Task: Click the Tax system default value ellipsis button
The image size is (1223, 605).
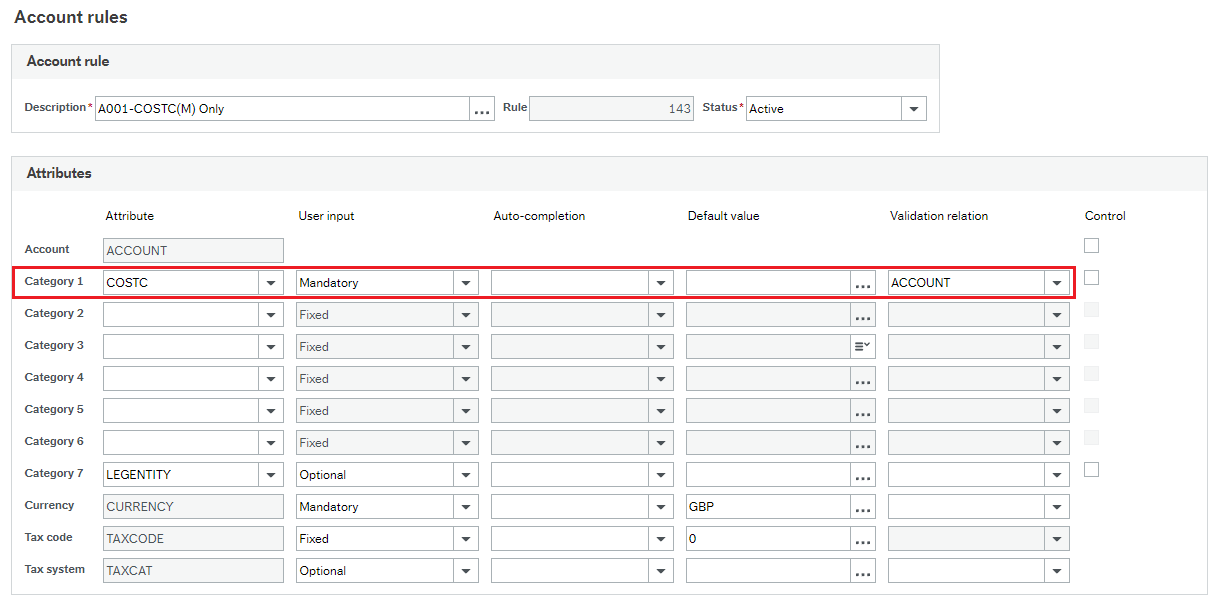Action: [862, 570]
